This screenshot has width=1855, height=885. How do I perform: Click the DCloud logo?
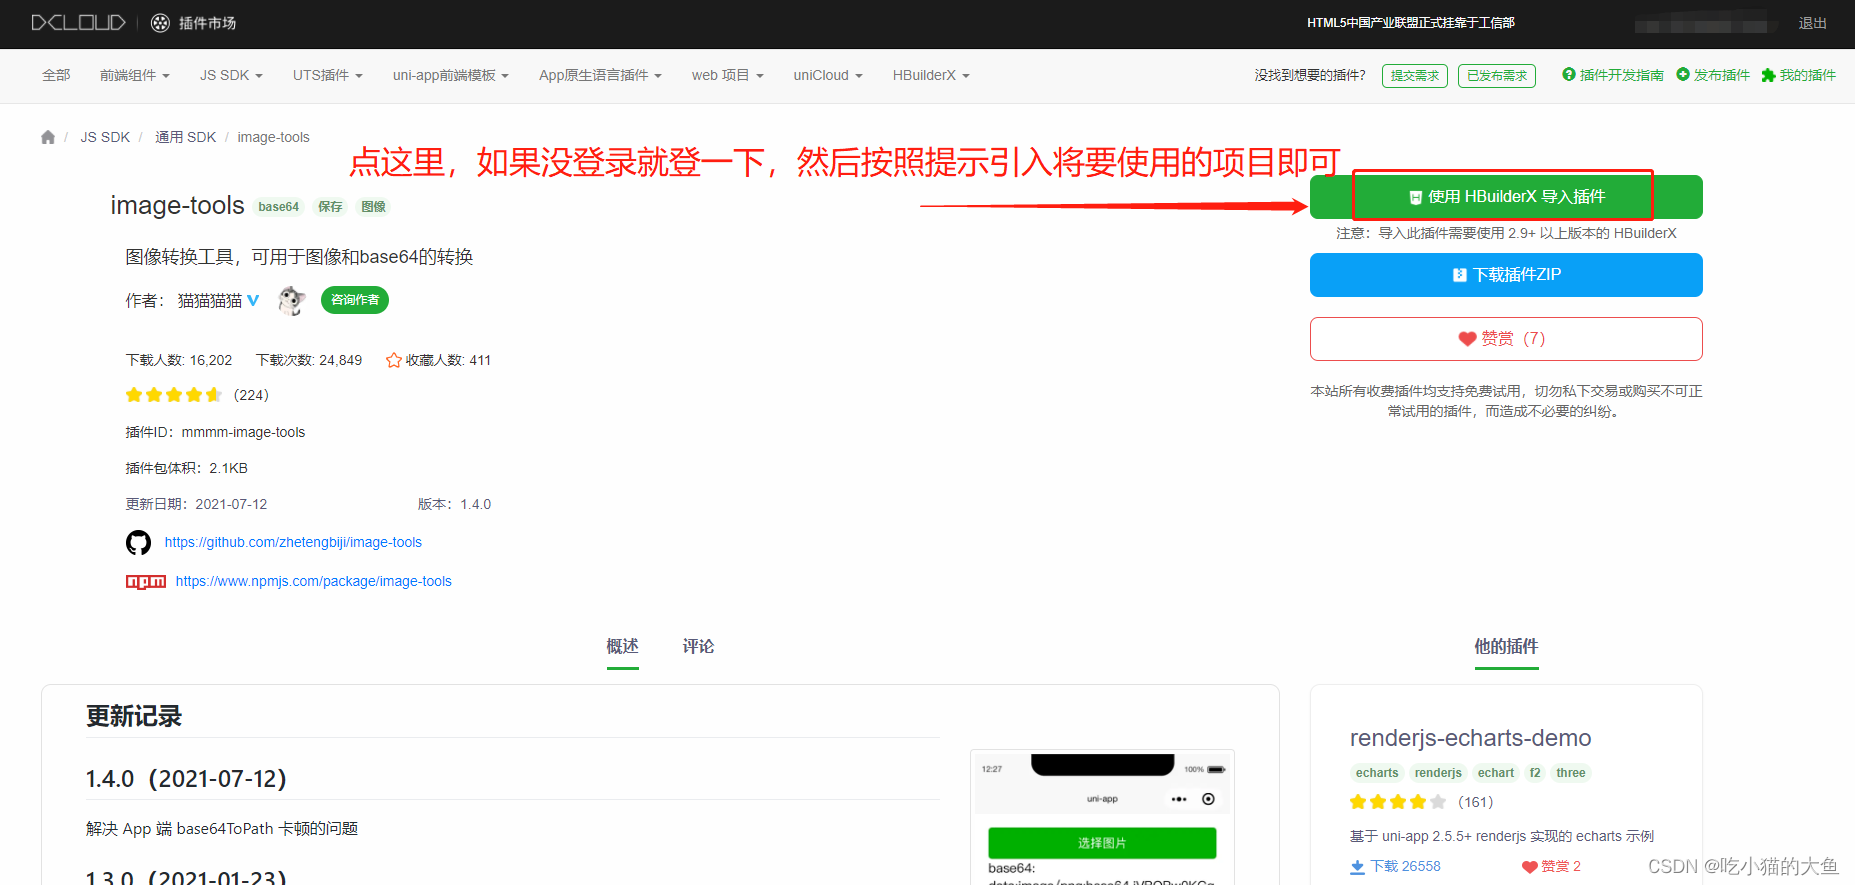(78, 22)
